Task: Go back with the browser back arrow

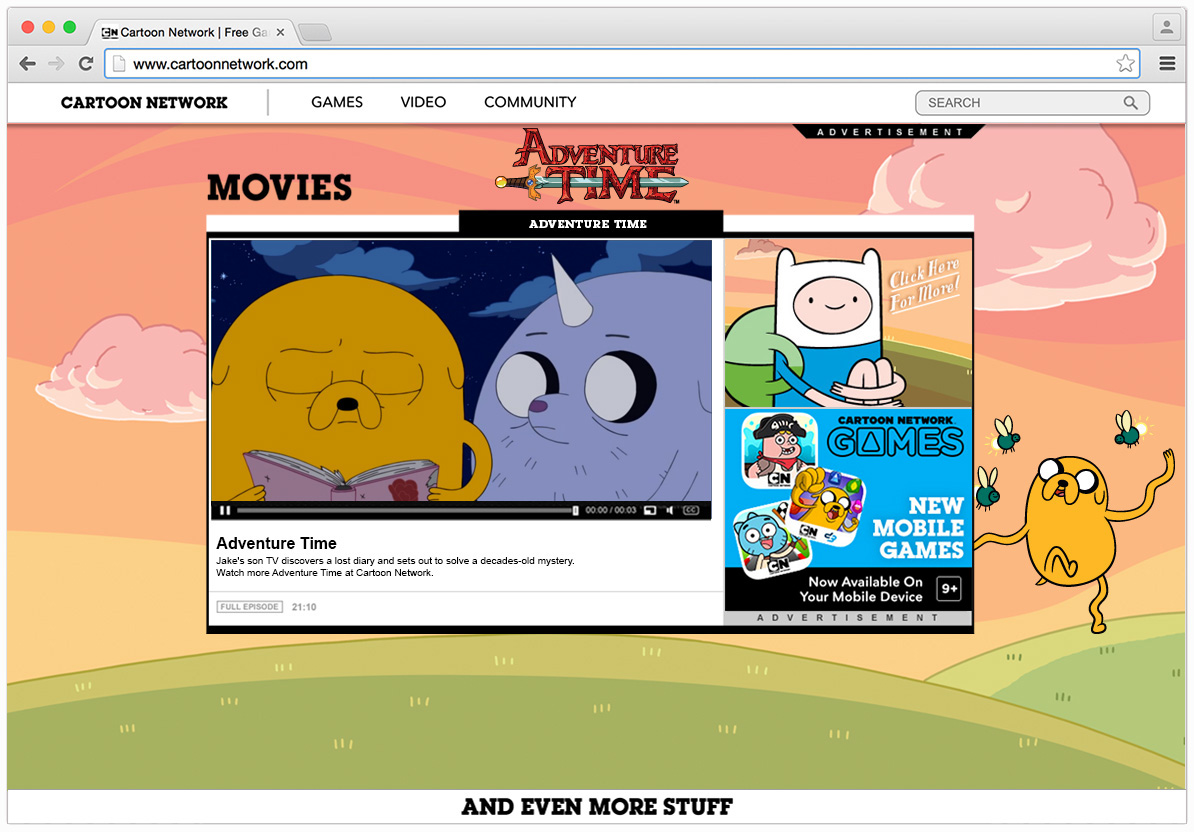Action: pyautogui.click(x=27, y=64)
